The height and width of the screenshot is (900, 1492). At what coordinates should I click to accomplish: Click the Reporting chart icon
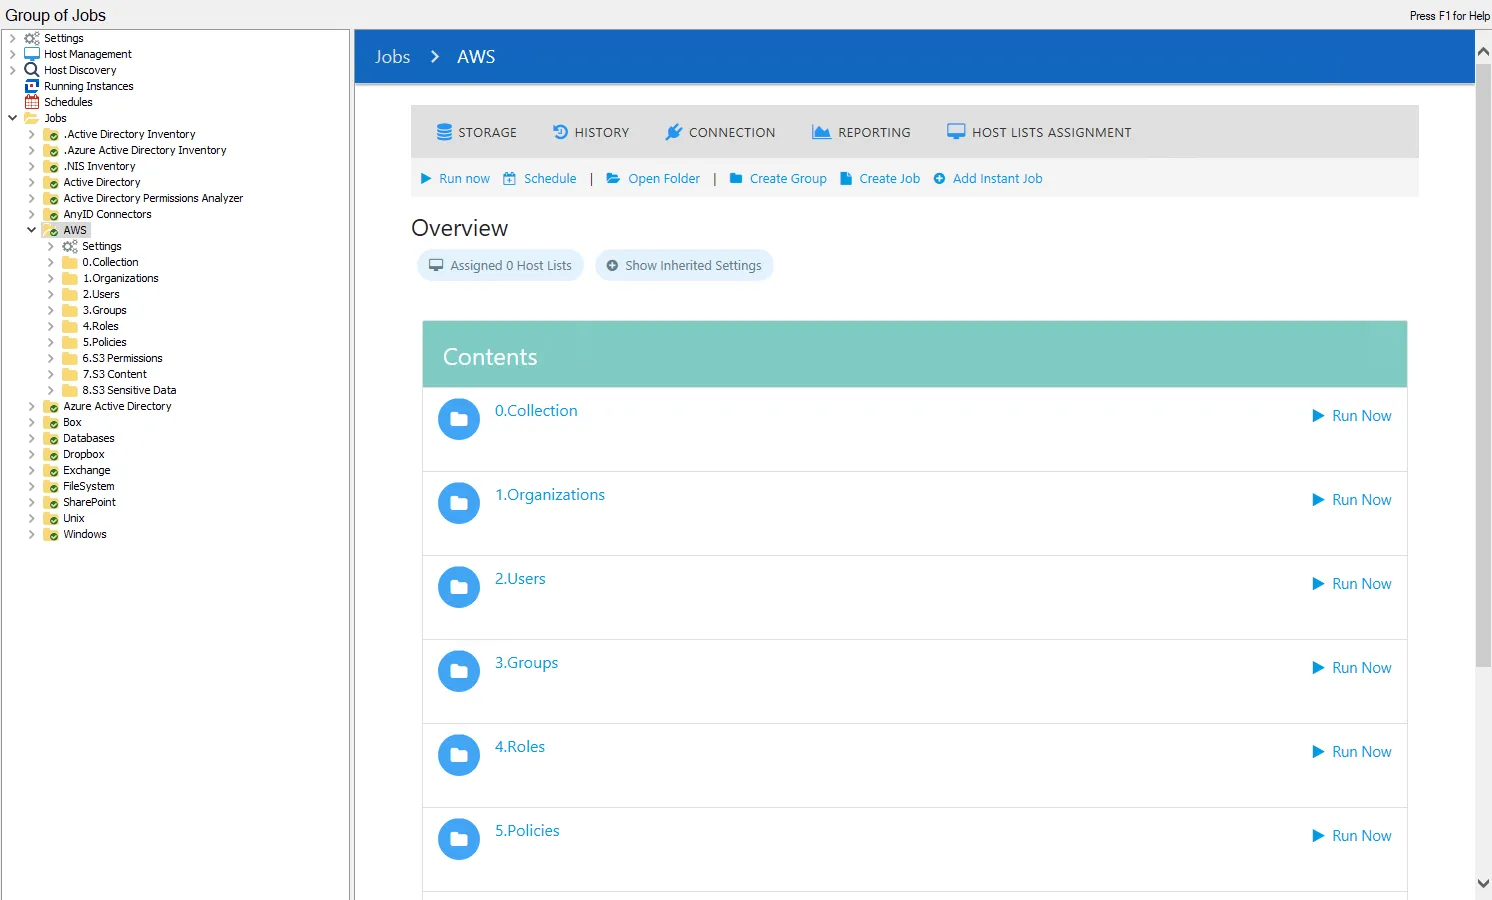coord(821,132)
